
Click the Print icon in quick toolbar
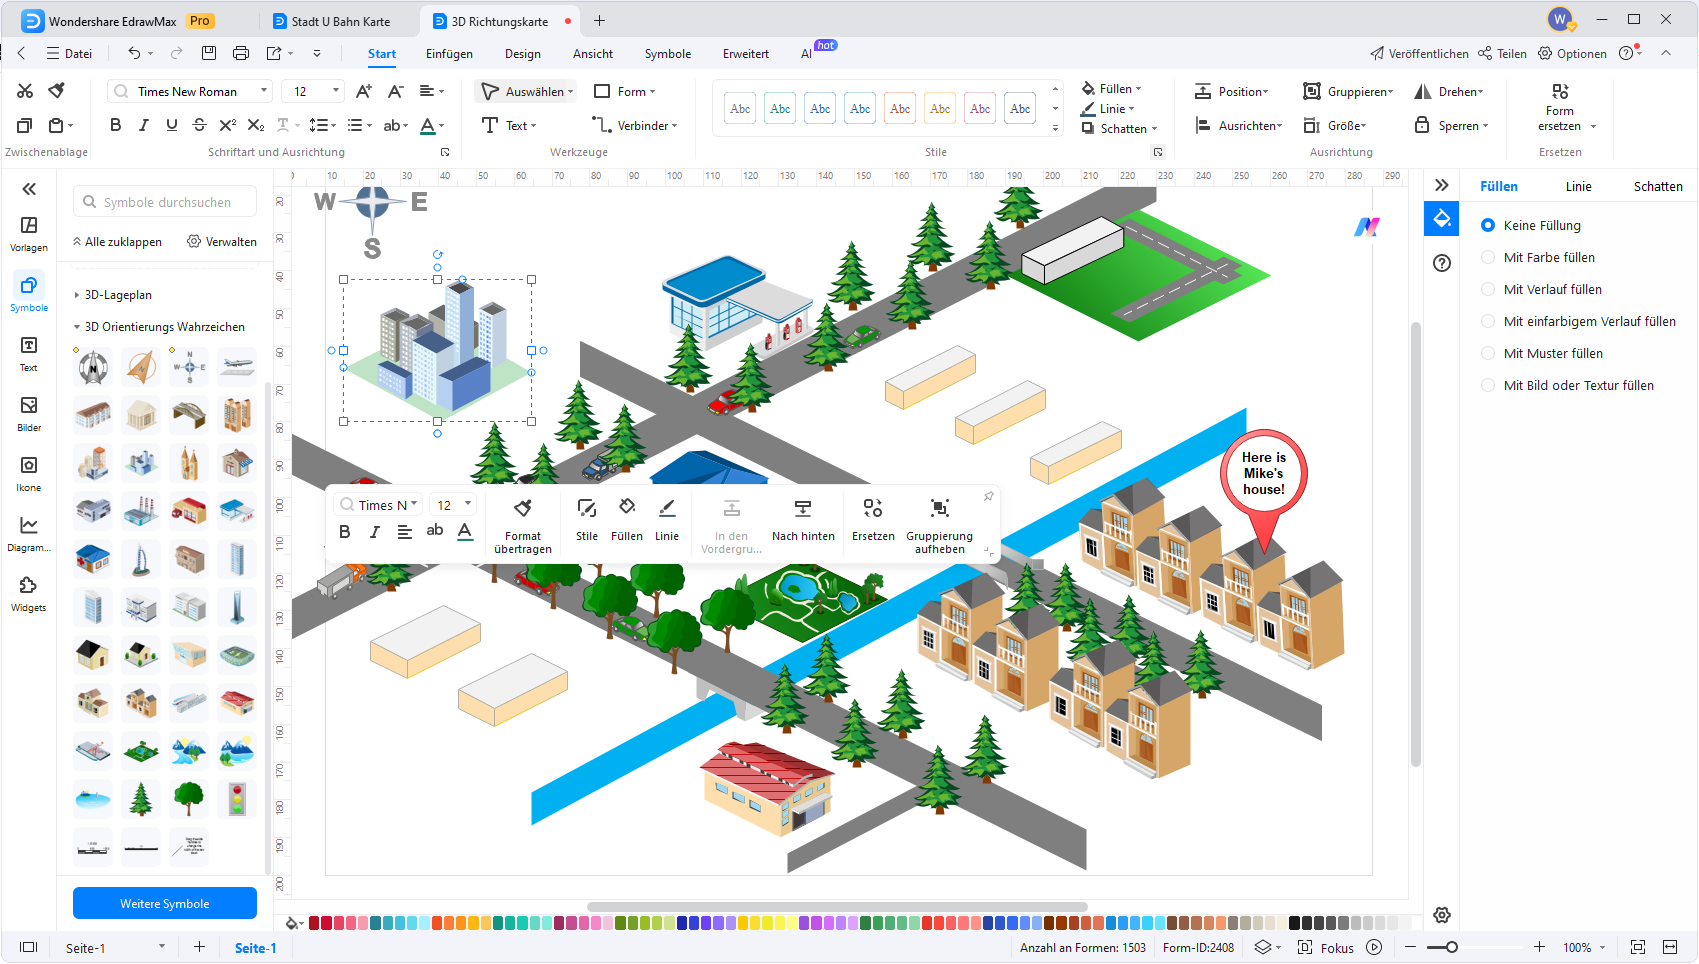tap(241, 53)
